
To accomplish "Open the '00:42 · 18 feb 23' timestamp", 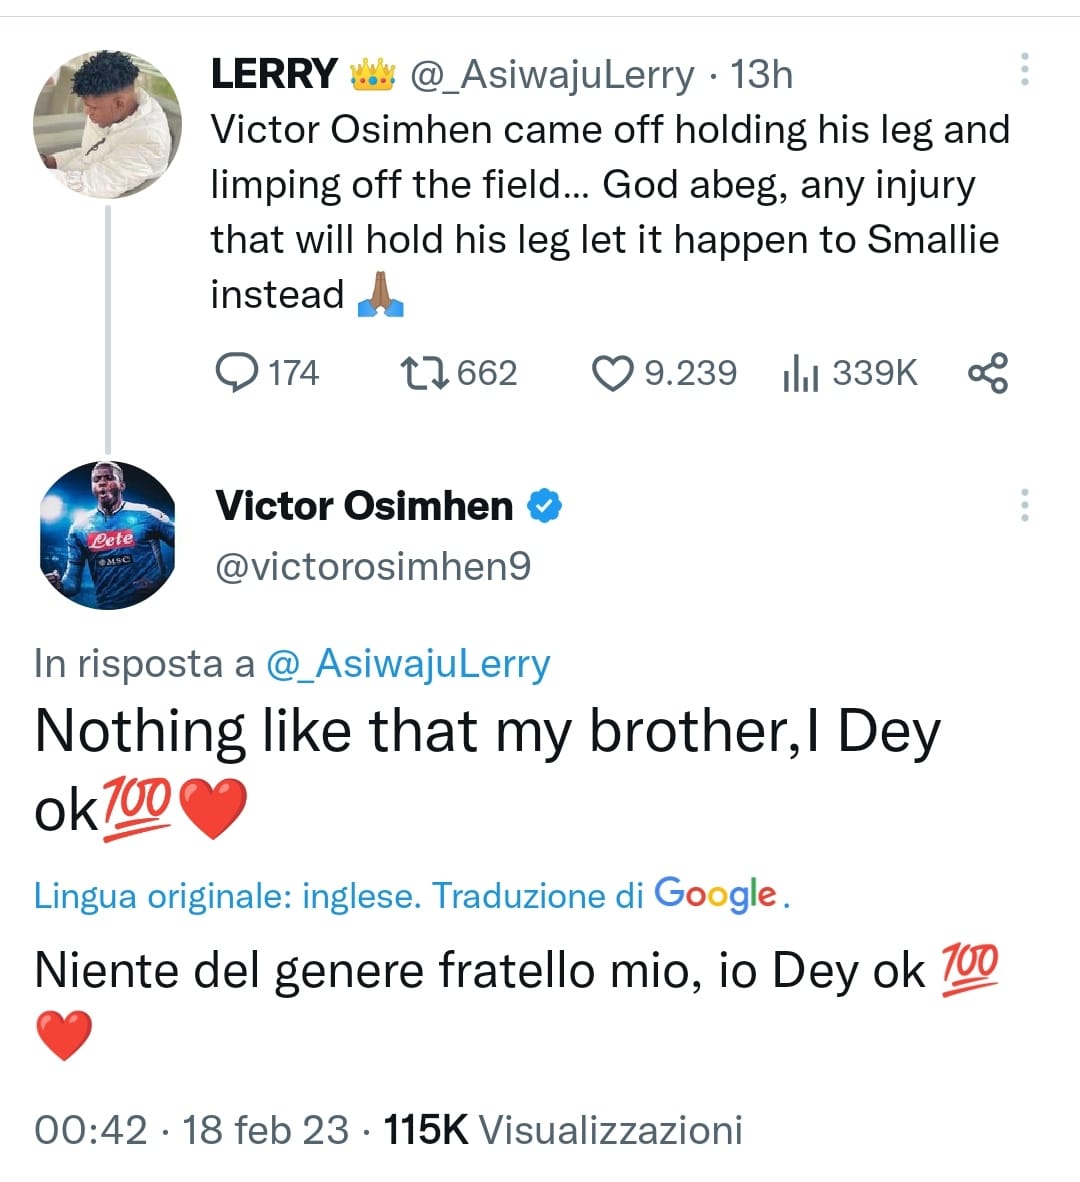I will tap(191, 1130).
